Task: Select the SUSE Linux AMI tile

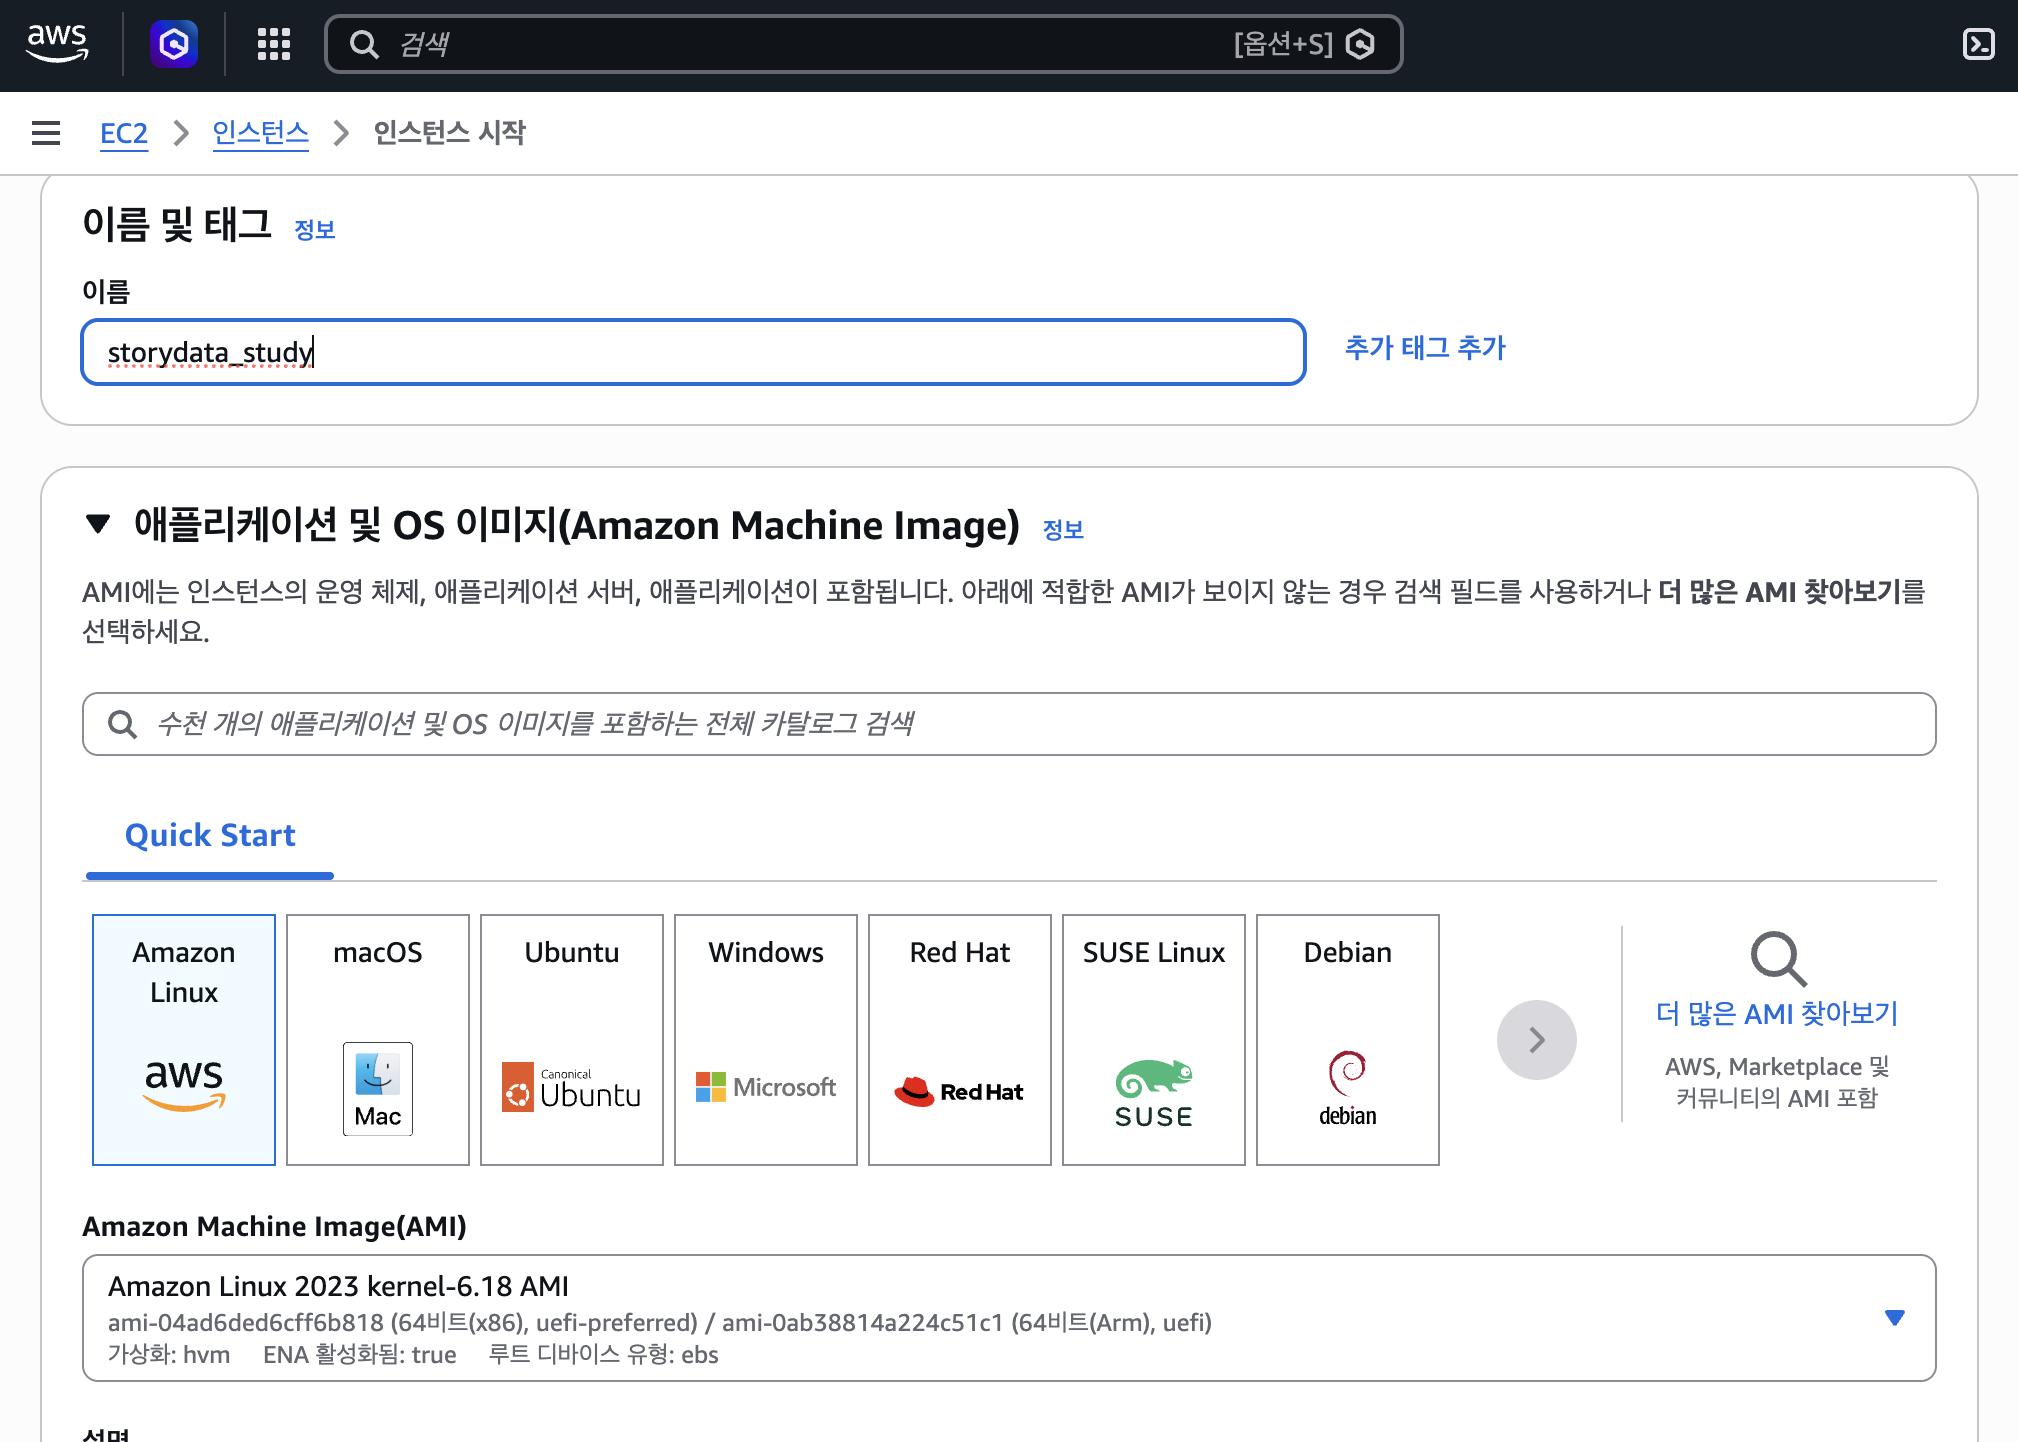Action: (x=1154, y=1039)
